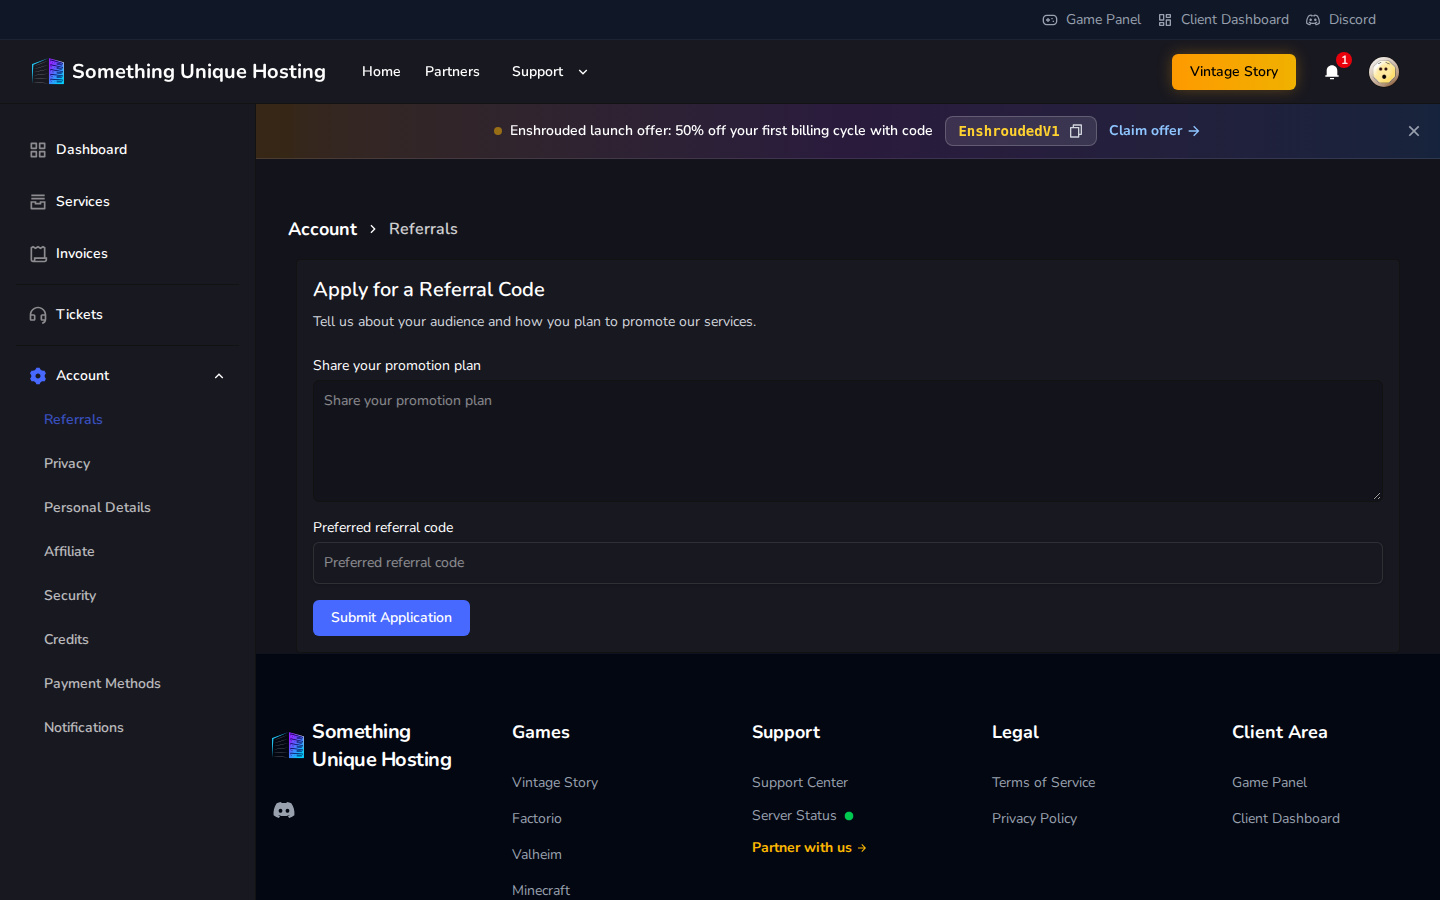Open Services from the sidebar
The image size is (1440, 900).
128,202
